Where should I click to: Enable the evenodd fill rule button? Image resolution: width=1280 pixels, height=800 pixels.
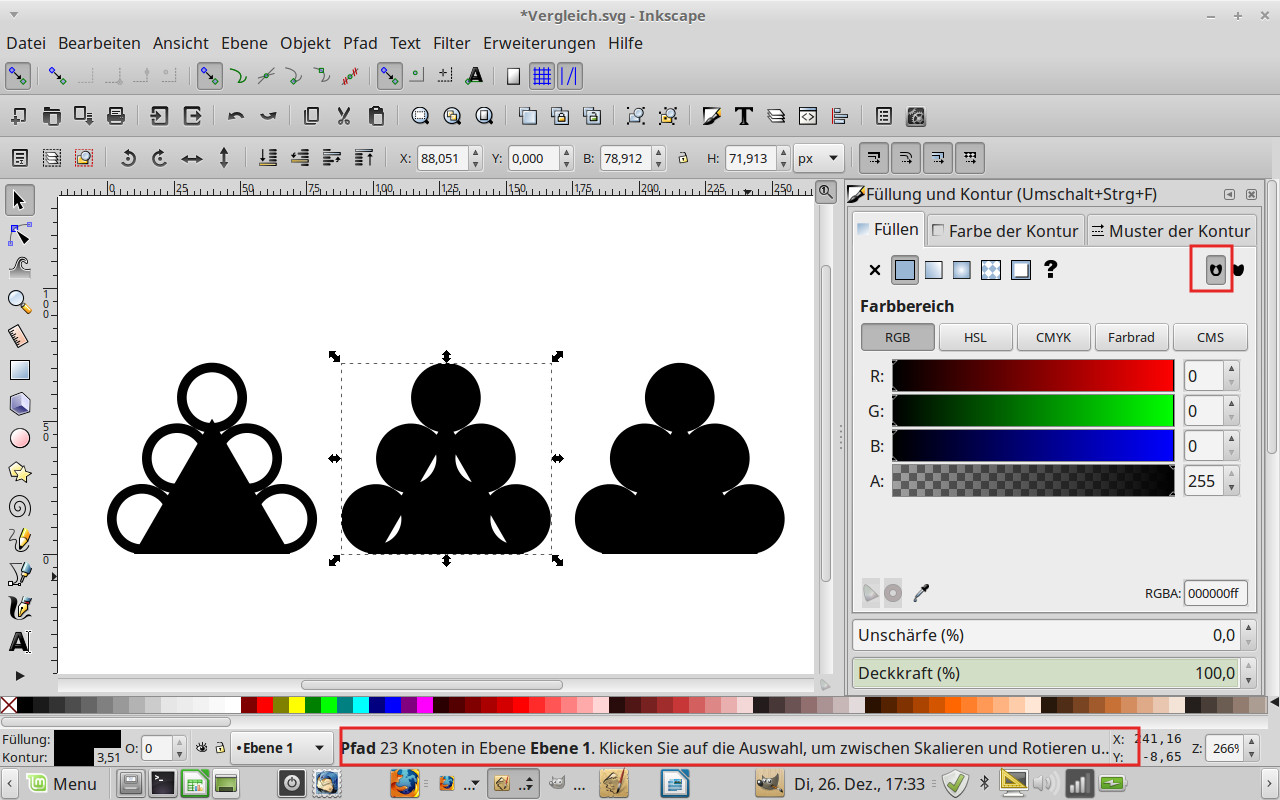click(1216, 269)
